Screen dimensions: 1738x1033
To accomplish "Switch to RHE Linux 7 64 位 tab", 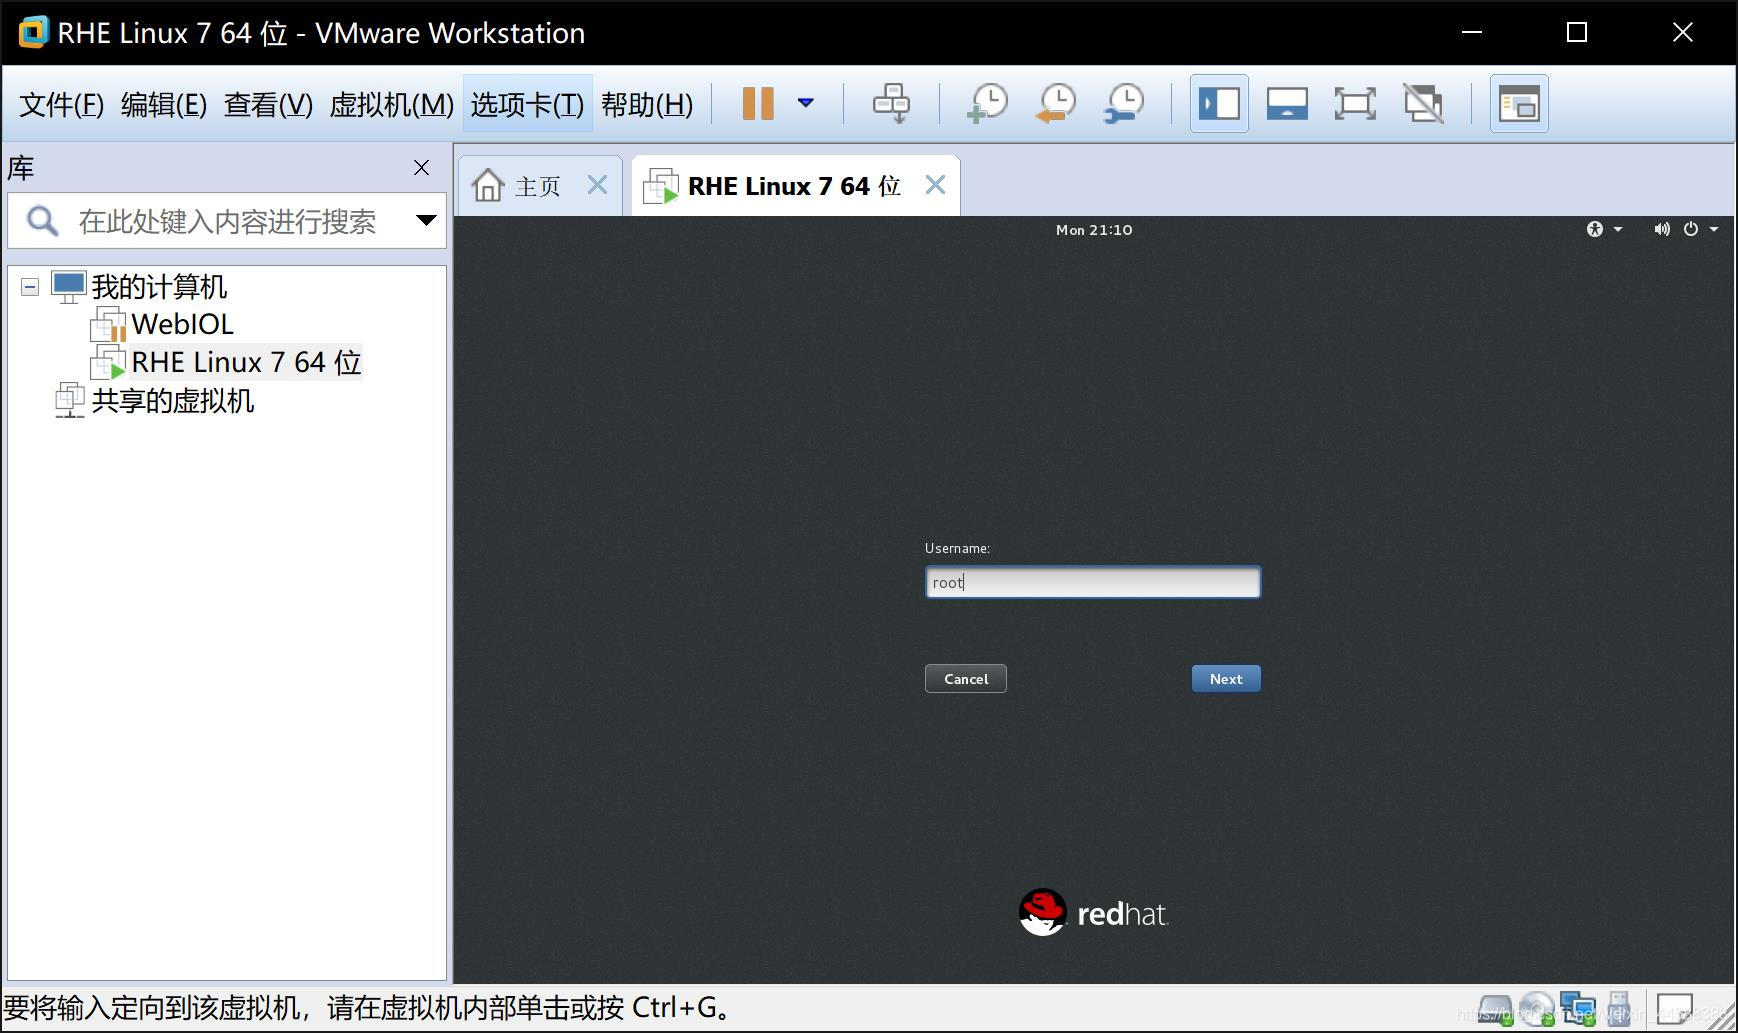I will [794, 186].
